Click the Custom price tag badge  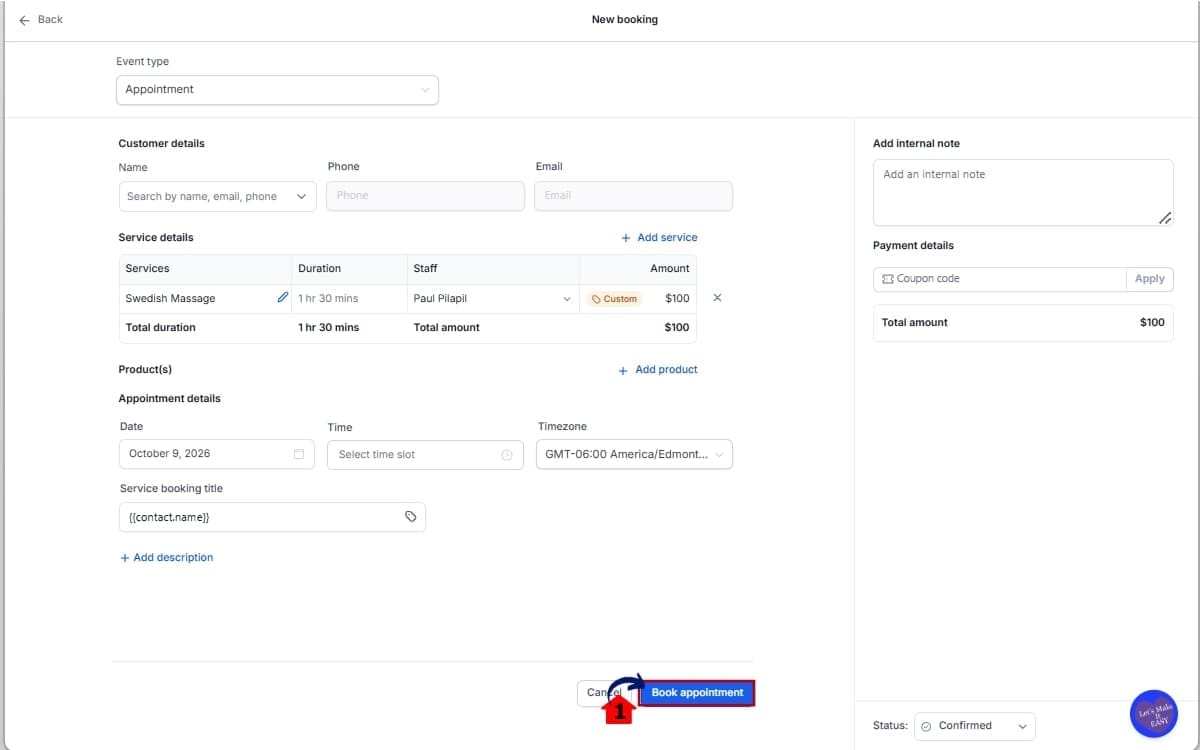615,299
